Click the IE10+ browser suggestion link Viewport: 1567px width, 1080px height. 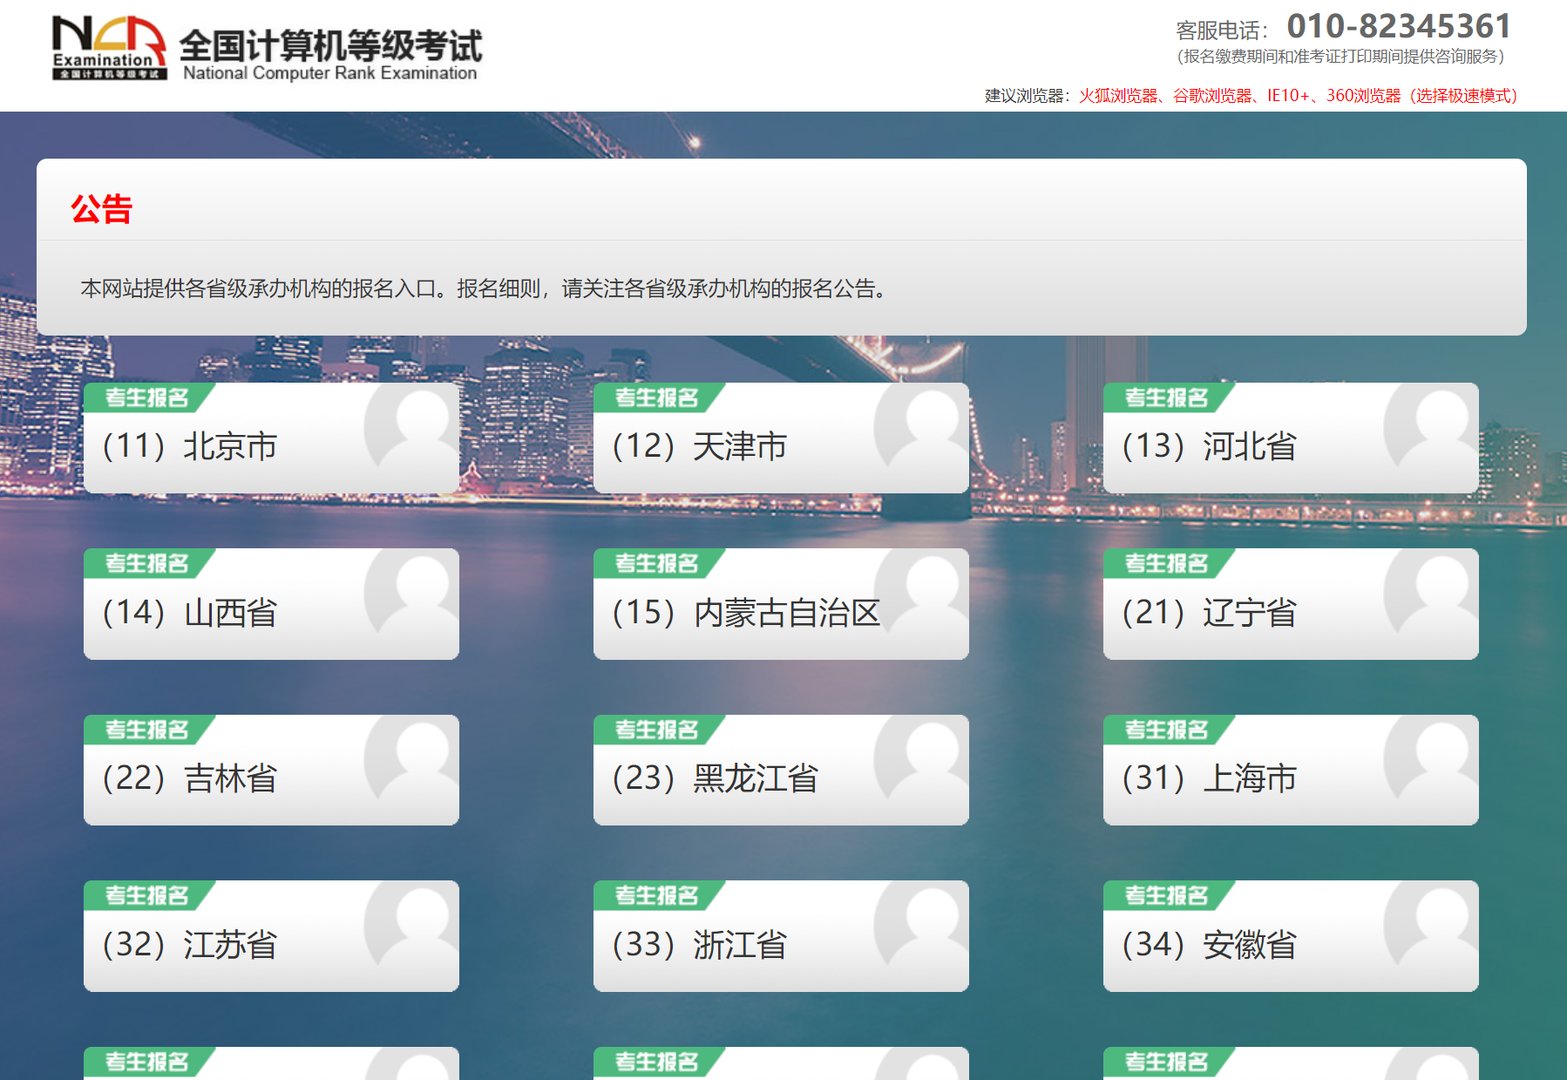click(x=1290, y=97)
